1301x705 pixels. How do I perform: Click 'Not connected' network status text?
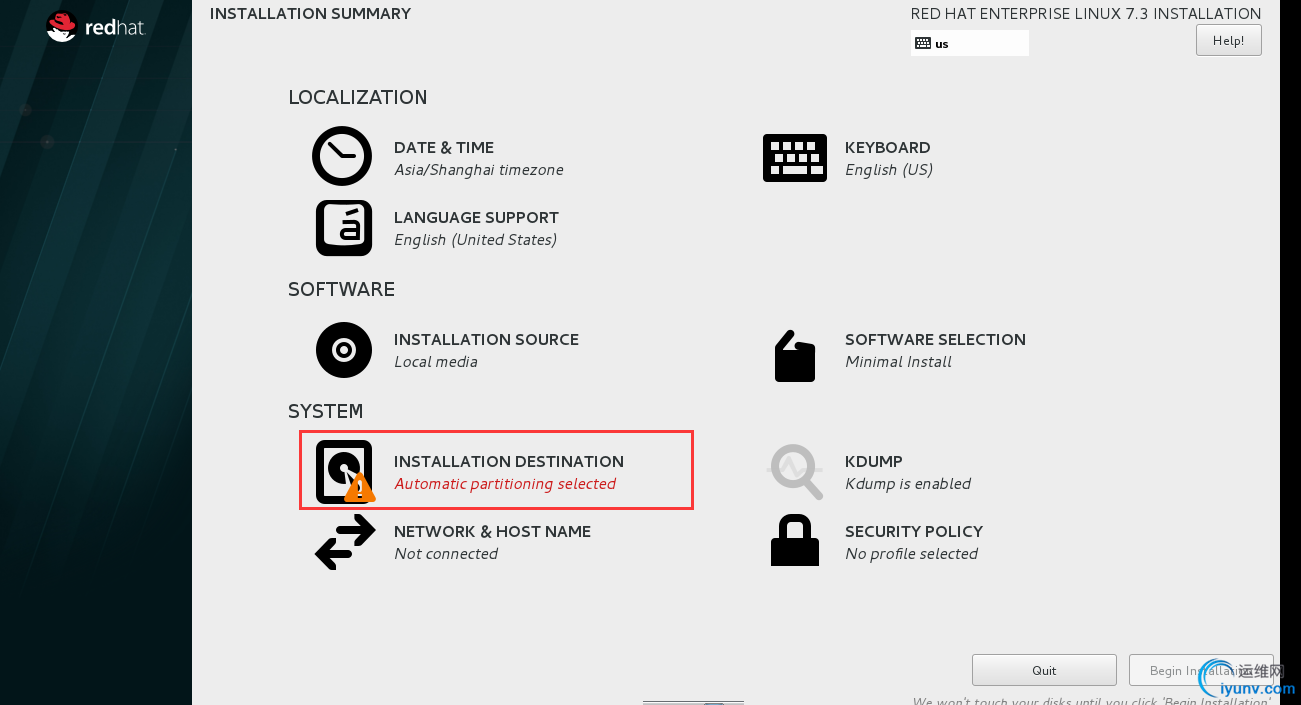446,554
